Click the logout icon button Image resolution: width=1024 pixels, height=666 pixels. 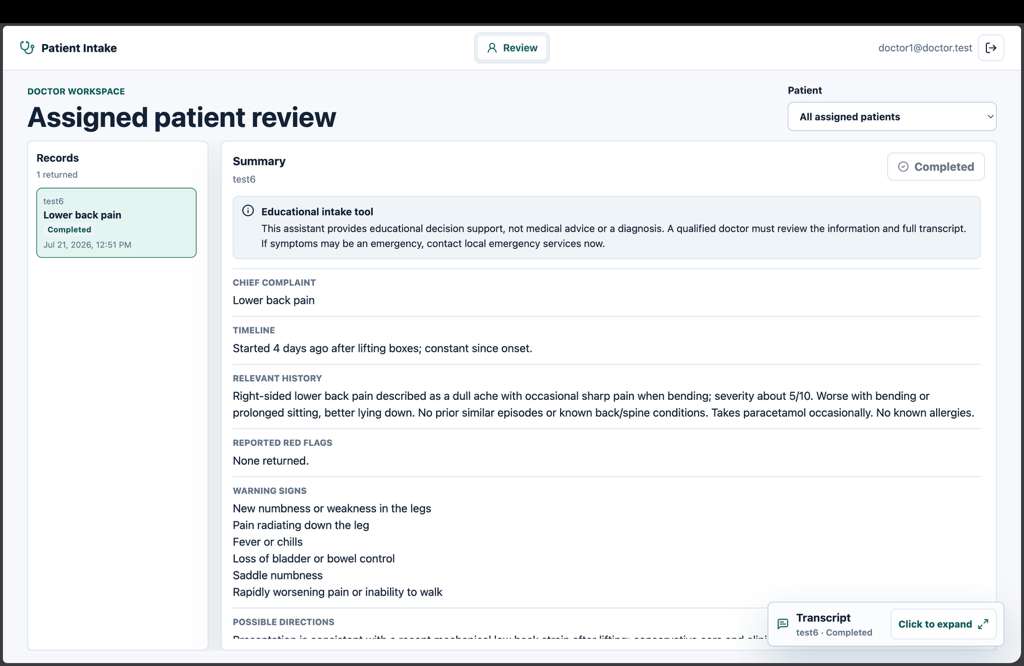pos(991,48)
